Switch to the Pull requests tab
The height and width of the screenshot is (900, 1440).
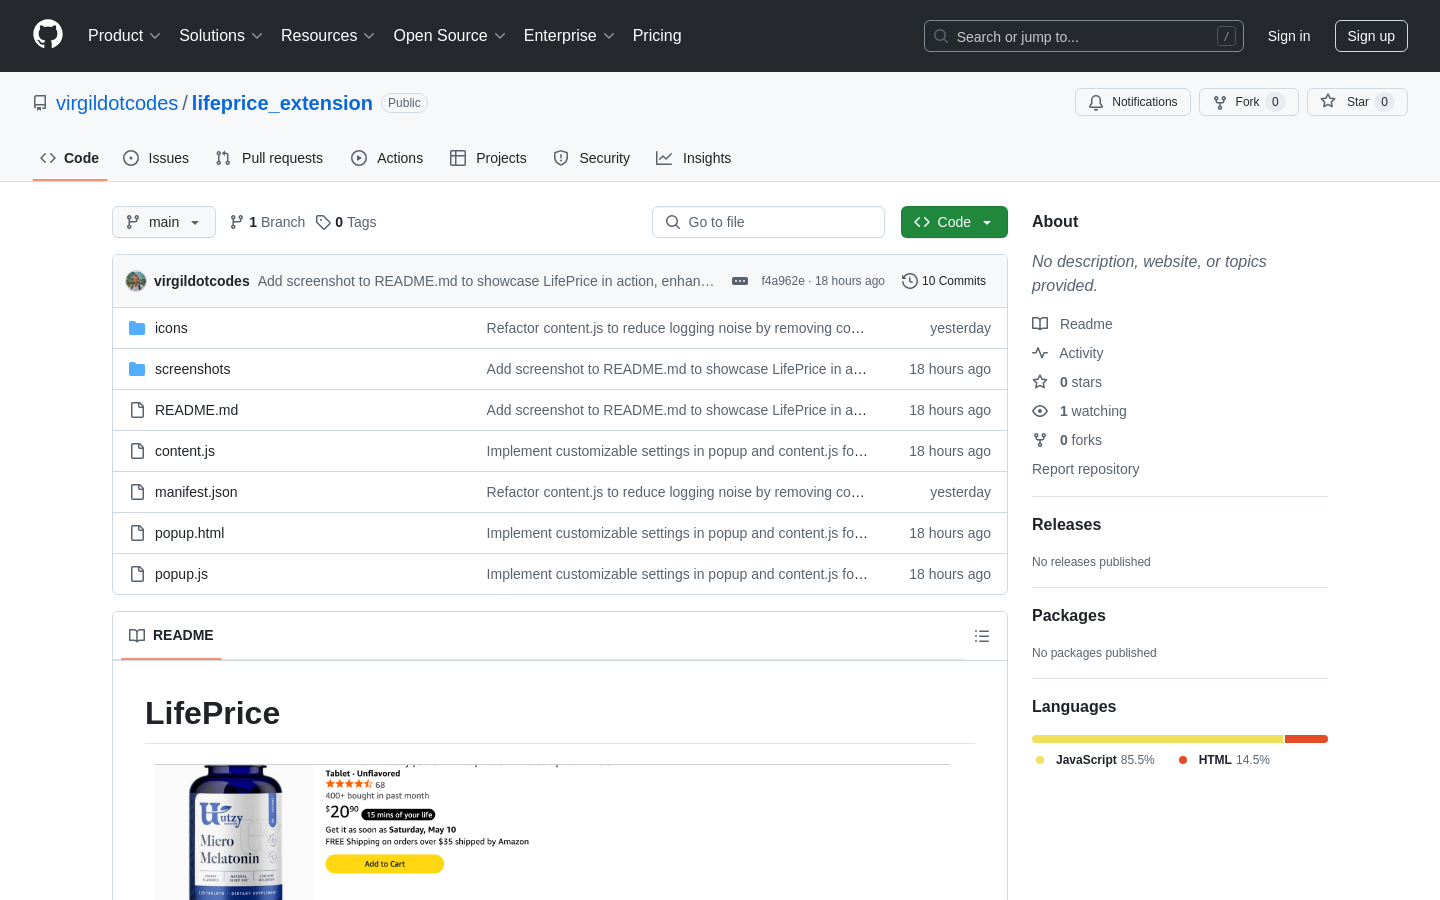point(269,158)
